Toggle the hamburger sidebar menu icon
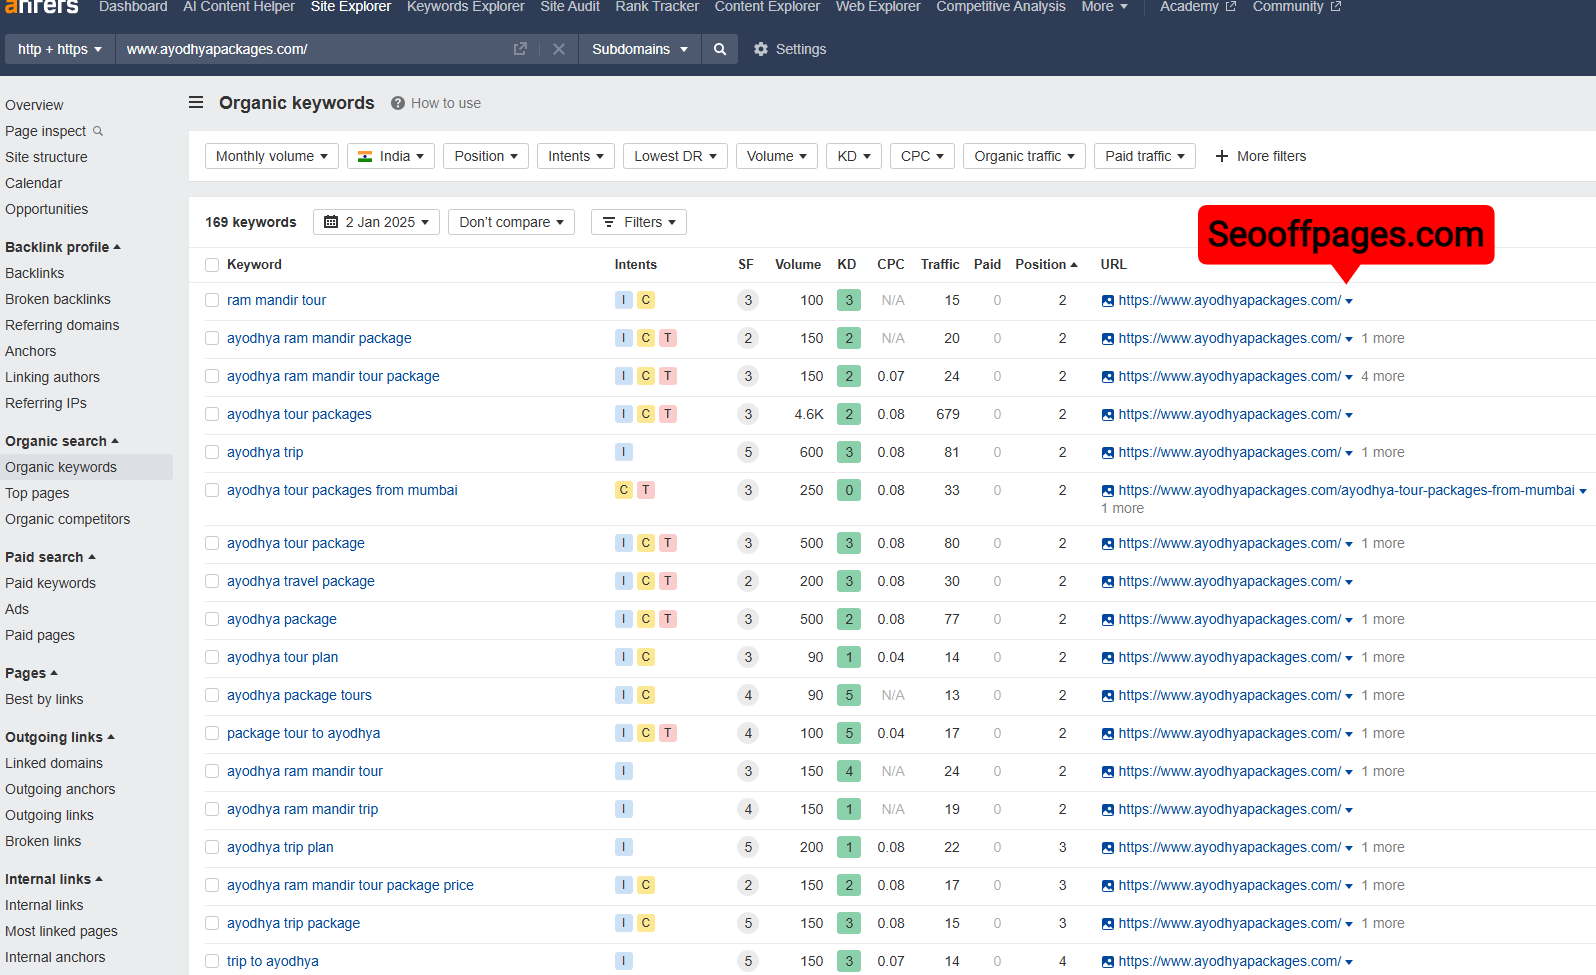This screenshot has height=975, width=1596. [x=196, y=102]
